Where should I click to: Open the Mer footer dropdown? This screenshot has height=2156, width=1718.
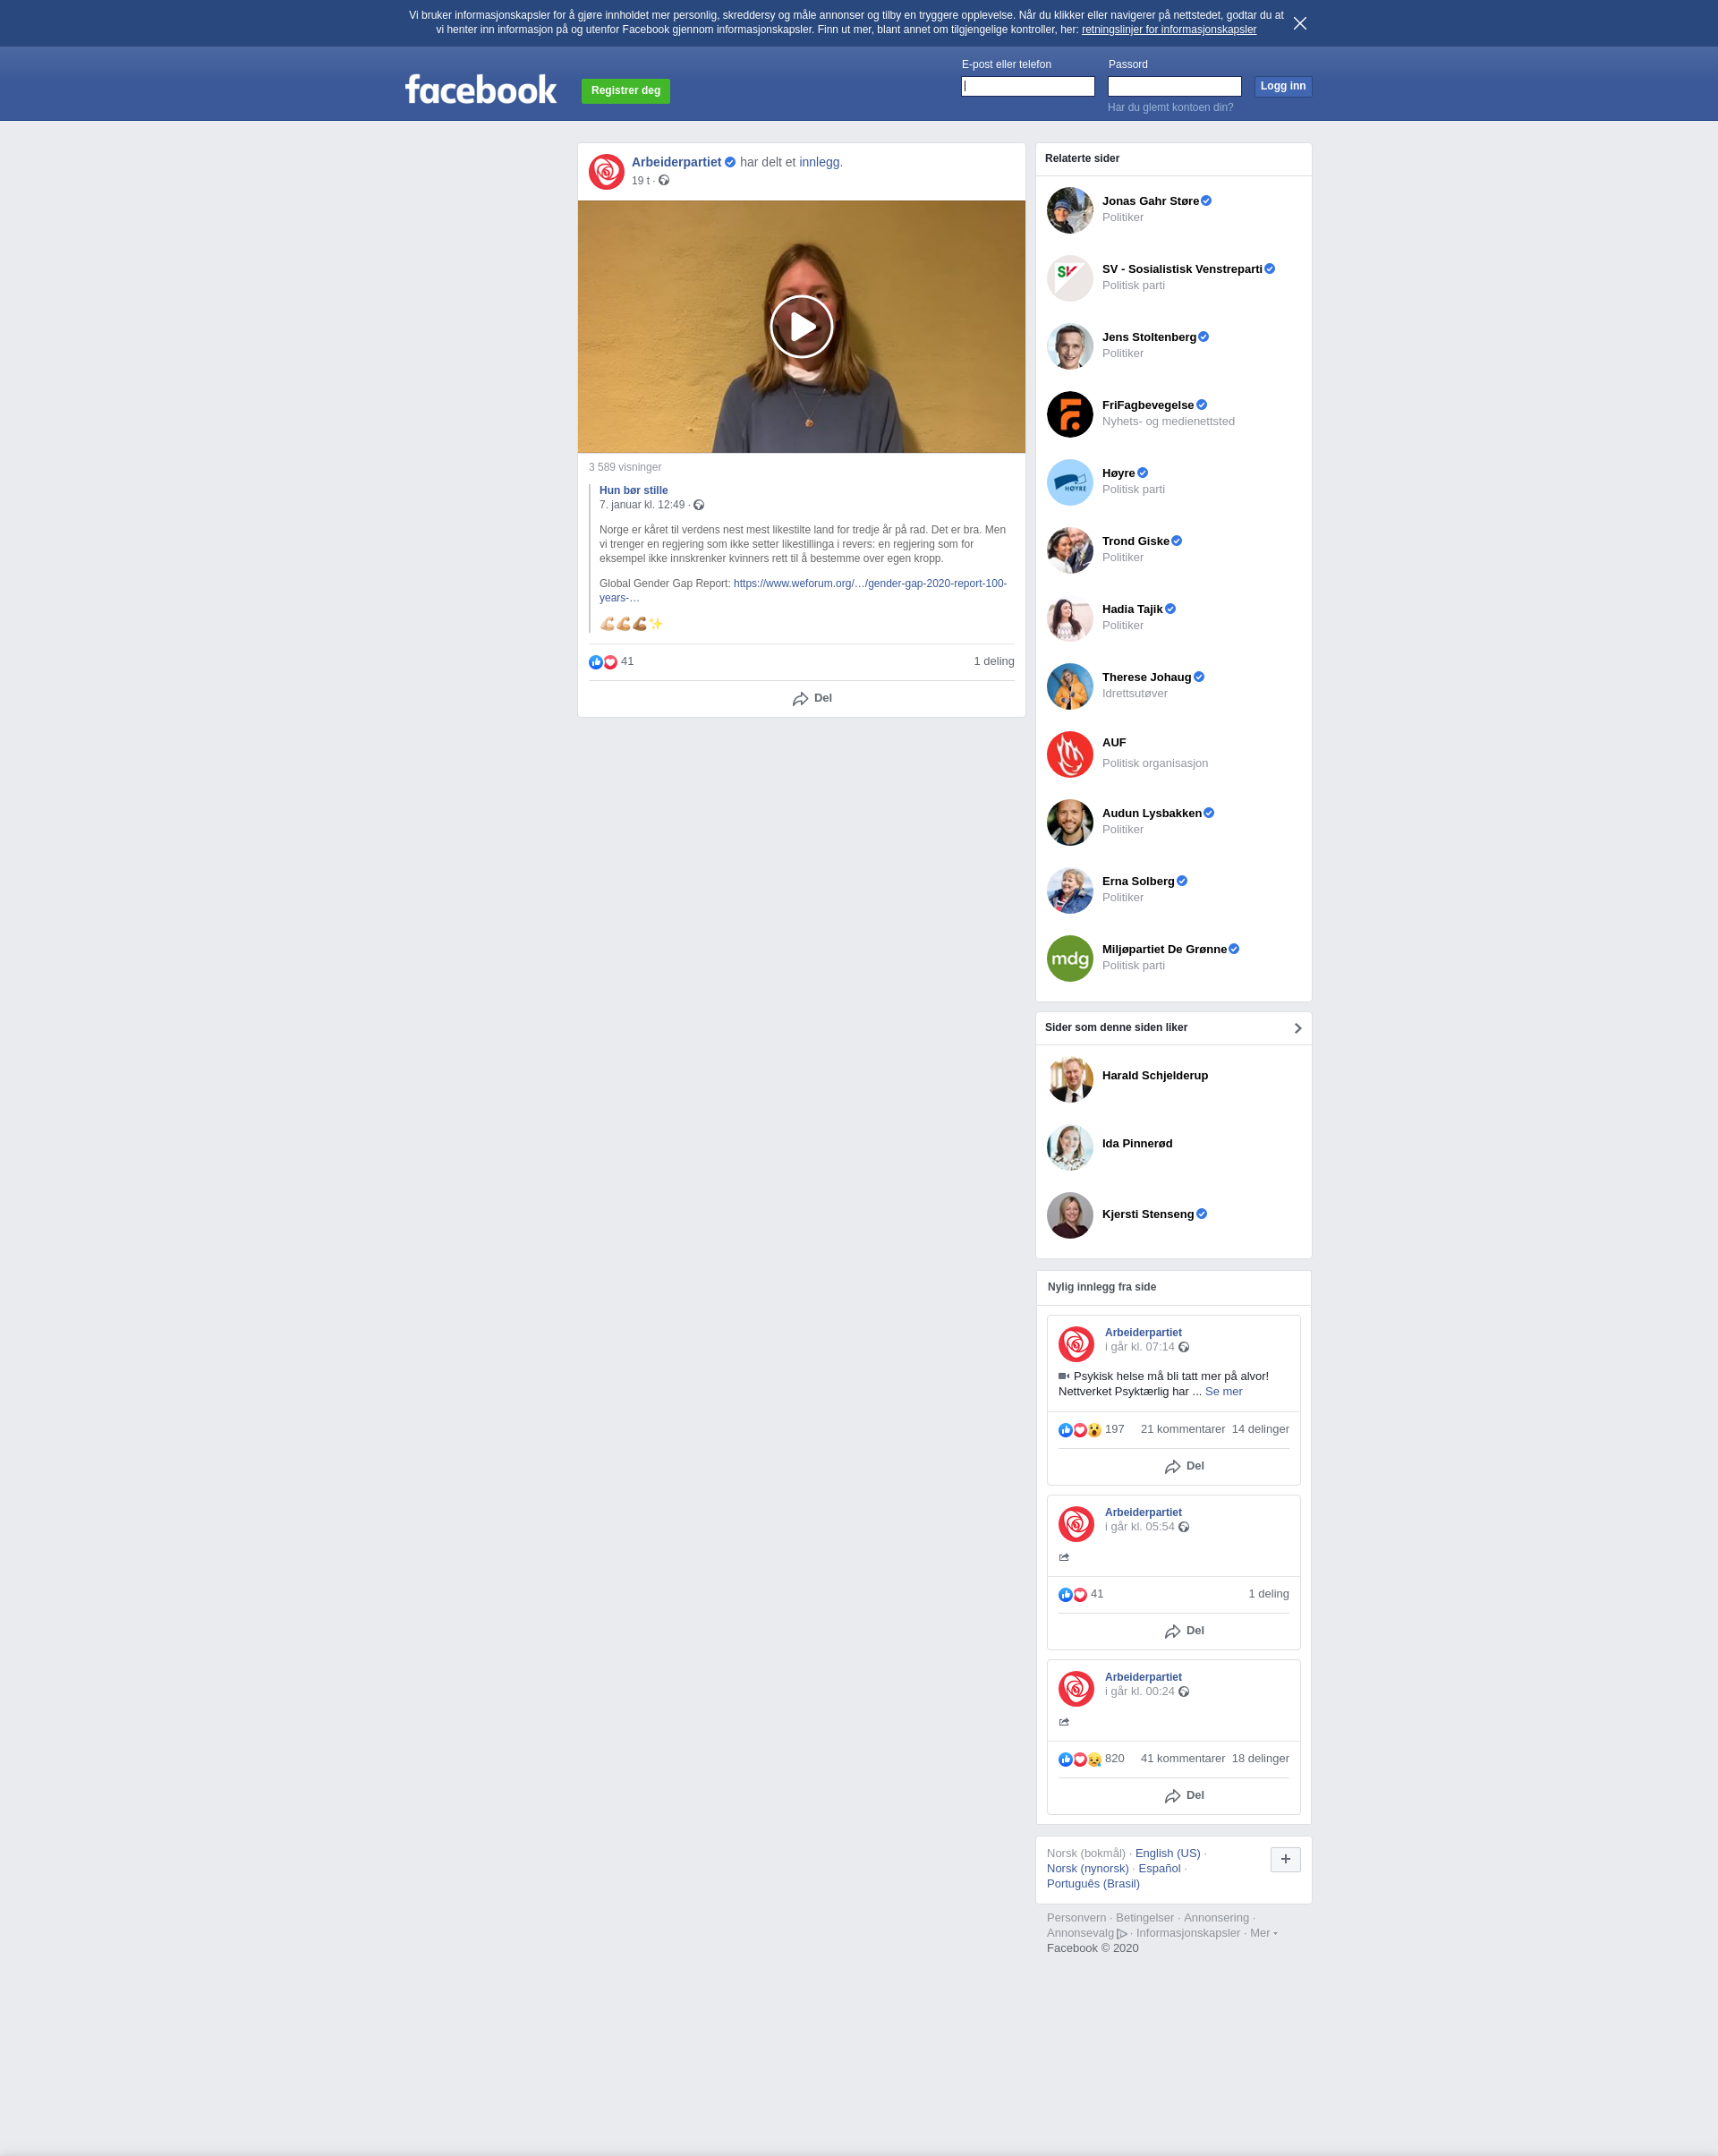click(1263, 1933)
